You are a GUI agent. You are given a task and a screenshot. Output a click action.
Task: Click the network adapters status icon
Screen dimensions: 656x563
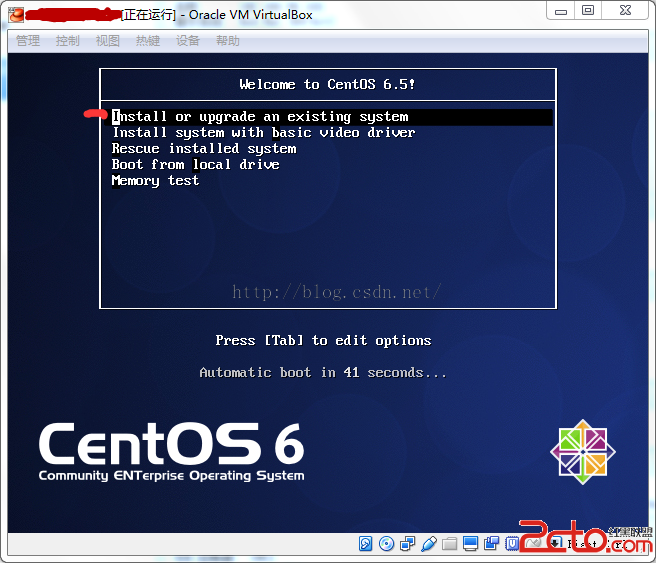pos(407,543)
